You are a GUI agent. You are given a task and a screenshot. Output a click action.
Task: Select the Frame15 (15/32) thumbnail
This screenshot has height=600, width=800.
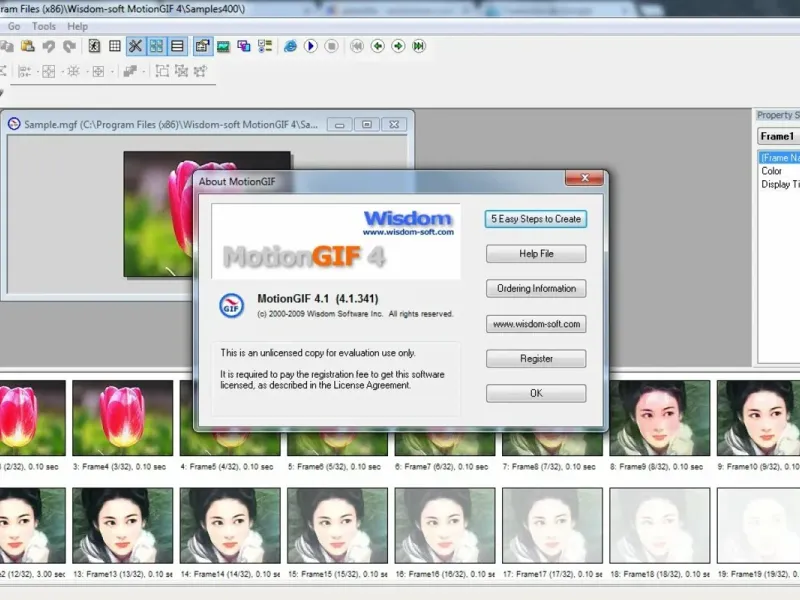click(x=337, y=526)
